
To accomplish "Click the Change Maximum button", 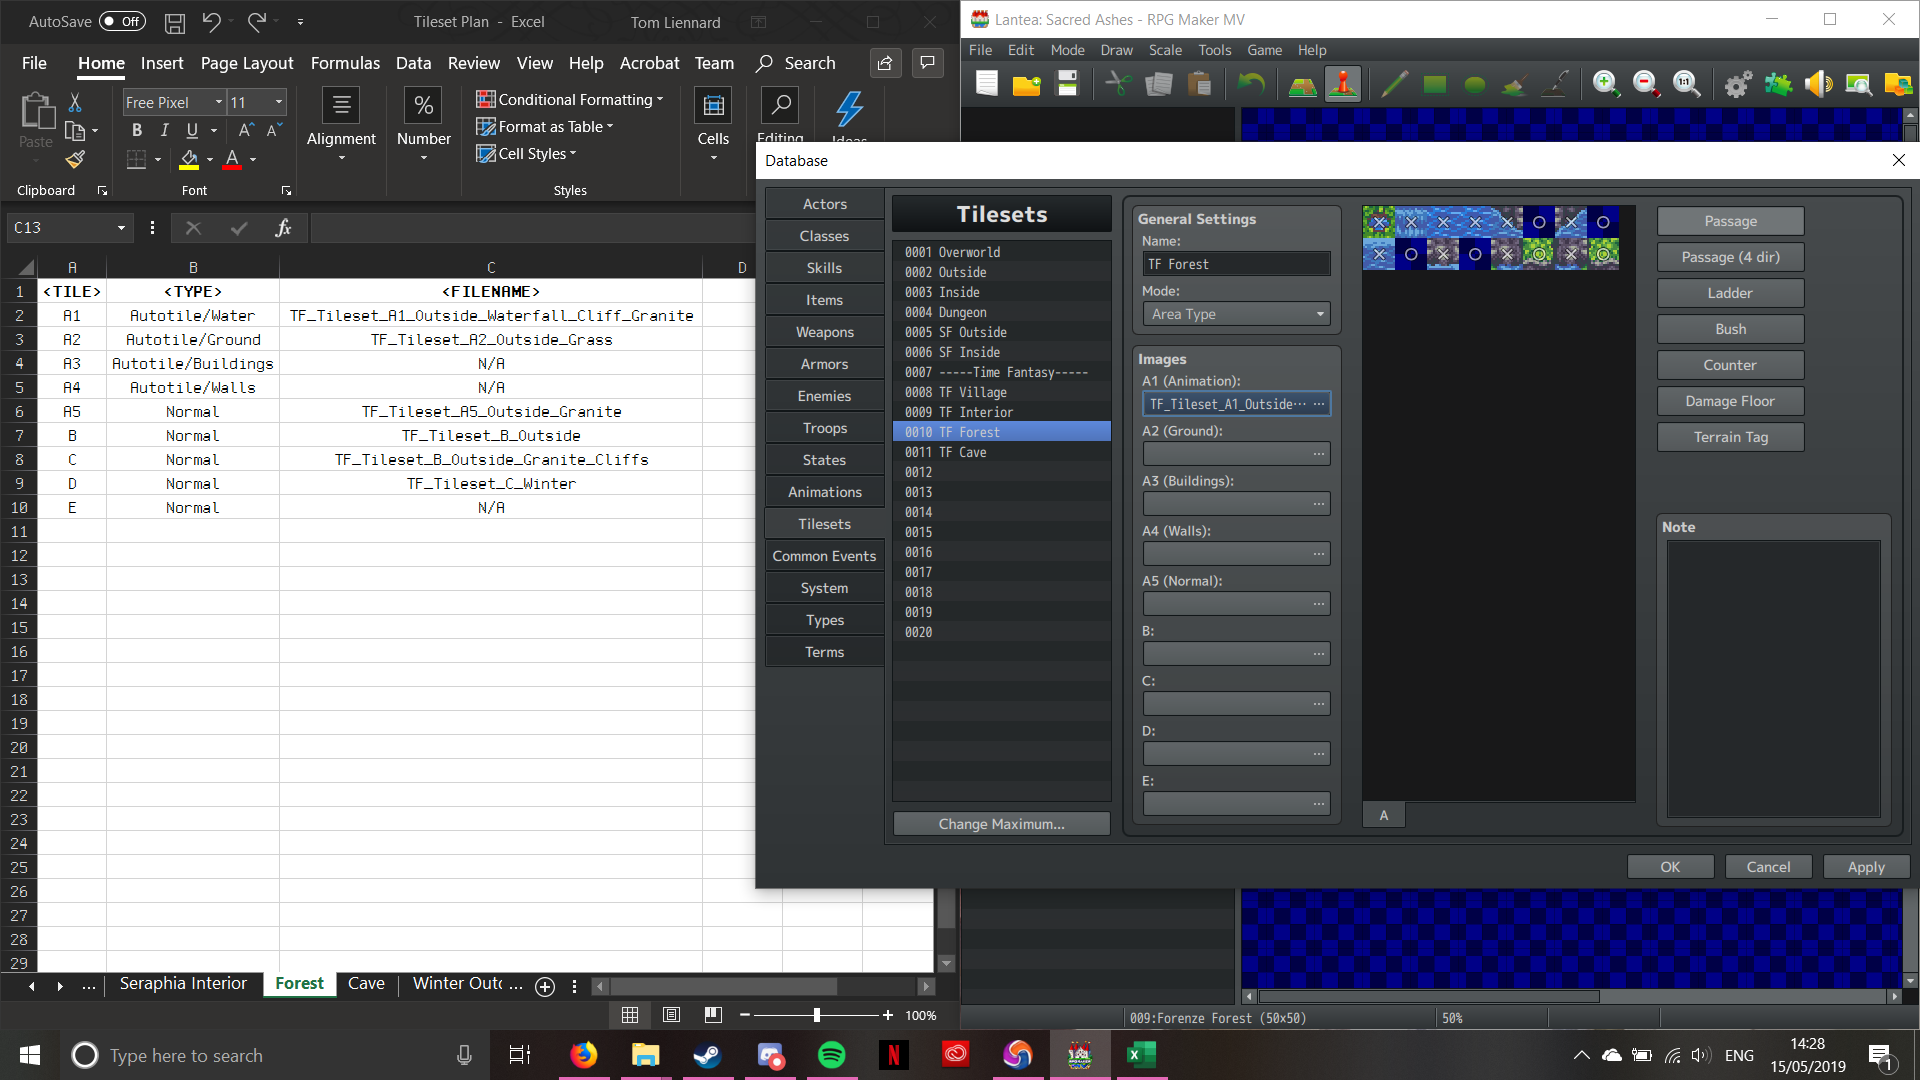I will [x=1001, y=824].
